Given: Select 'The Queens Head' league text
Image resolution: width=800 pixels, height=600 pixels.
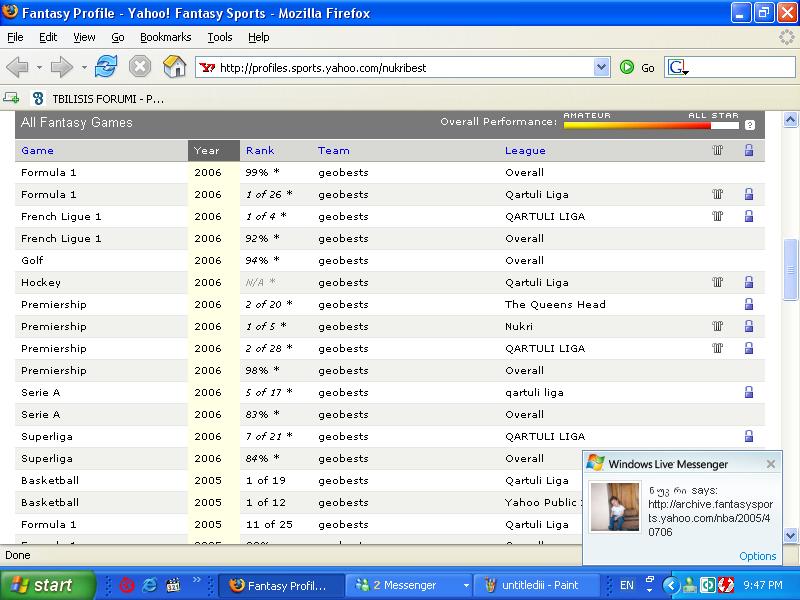Looking at the screenshot, I should click(x=555, y=305).
